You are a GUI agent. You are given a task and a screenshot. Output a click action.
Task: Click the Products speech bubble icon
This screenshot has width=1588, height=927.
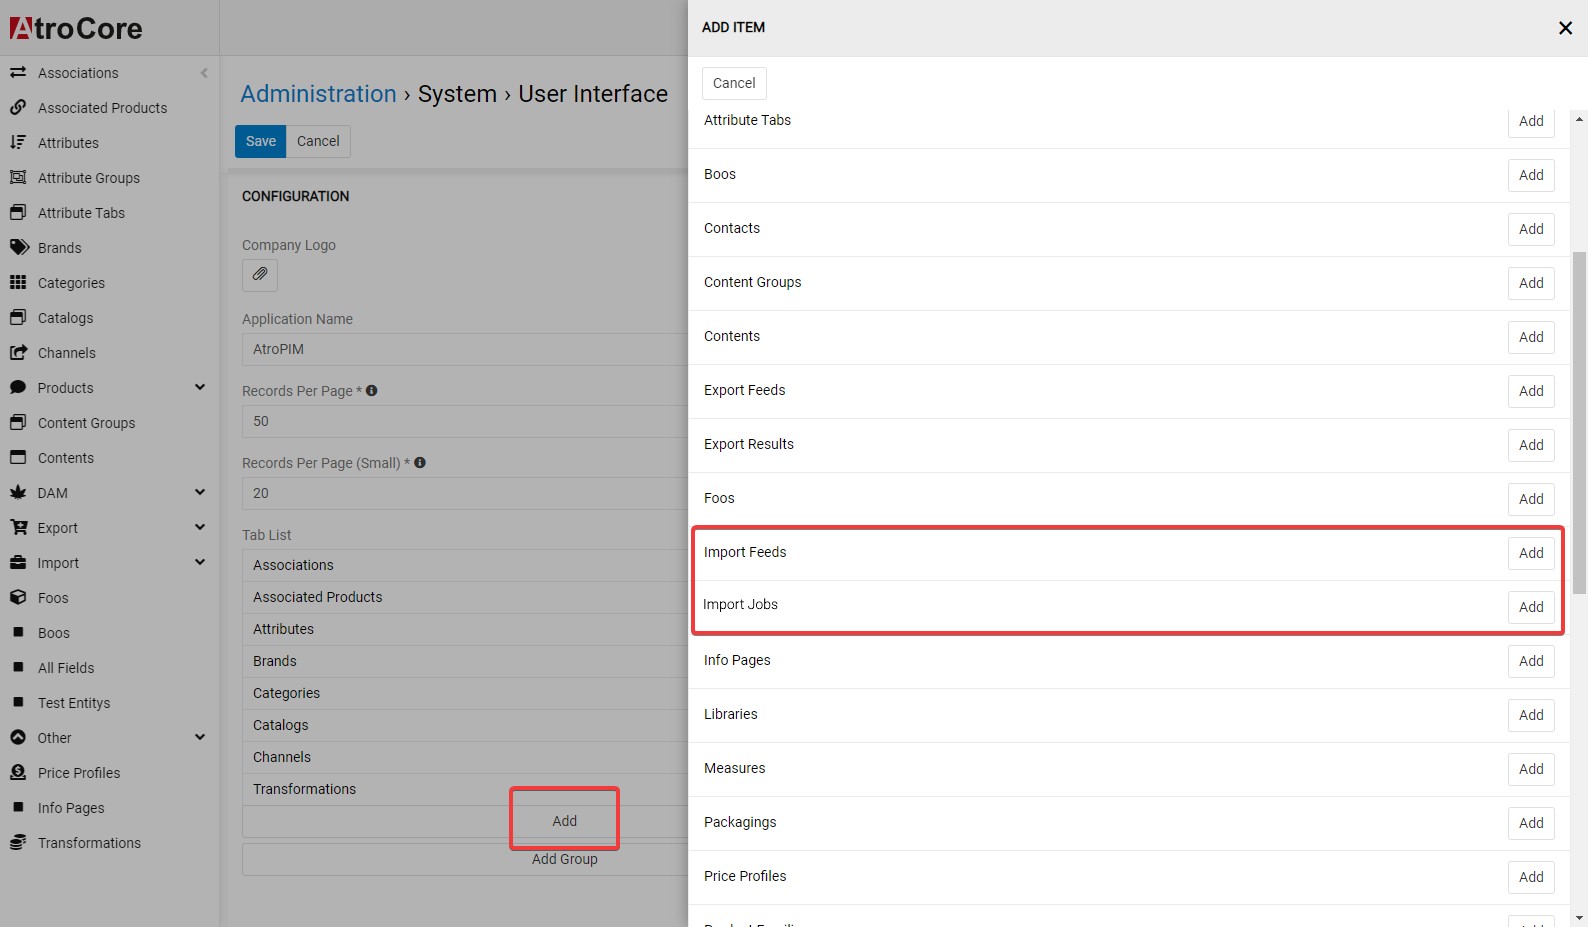pos(18,387)
